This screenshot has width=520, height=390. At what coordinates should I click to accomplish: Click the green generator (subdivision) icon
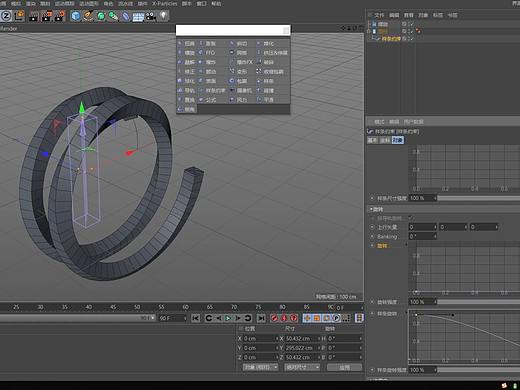click(x=101, y=16)
